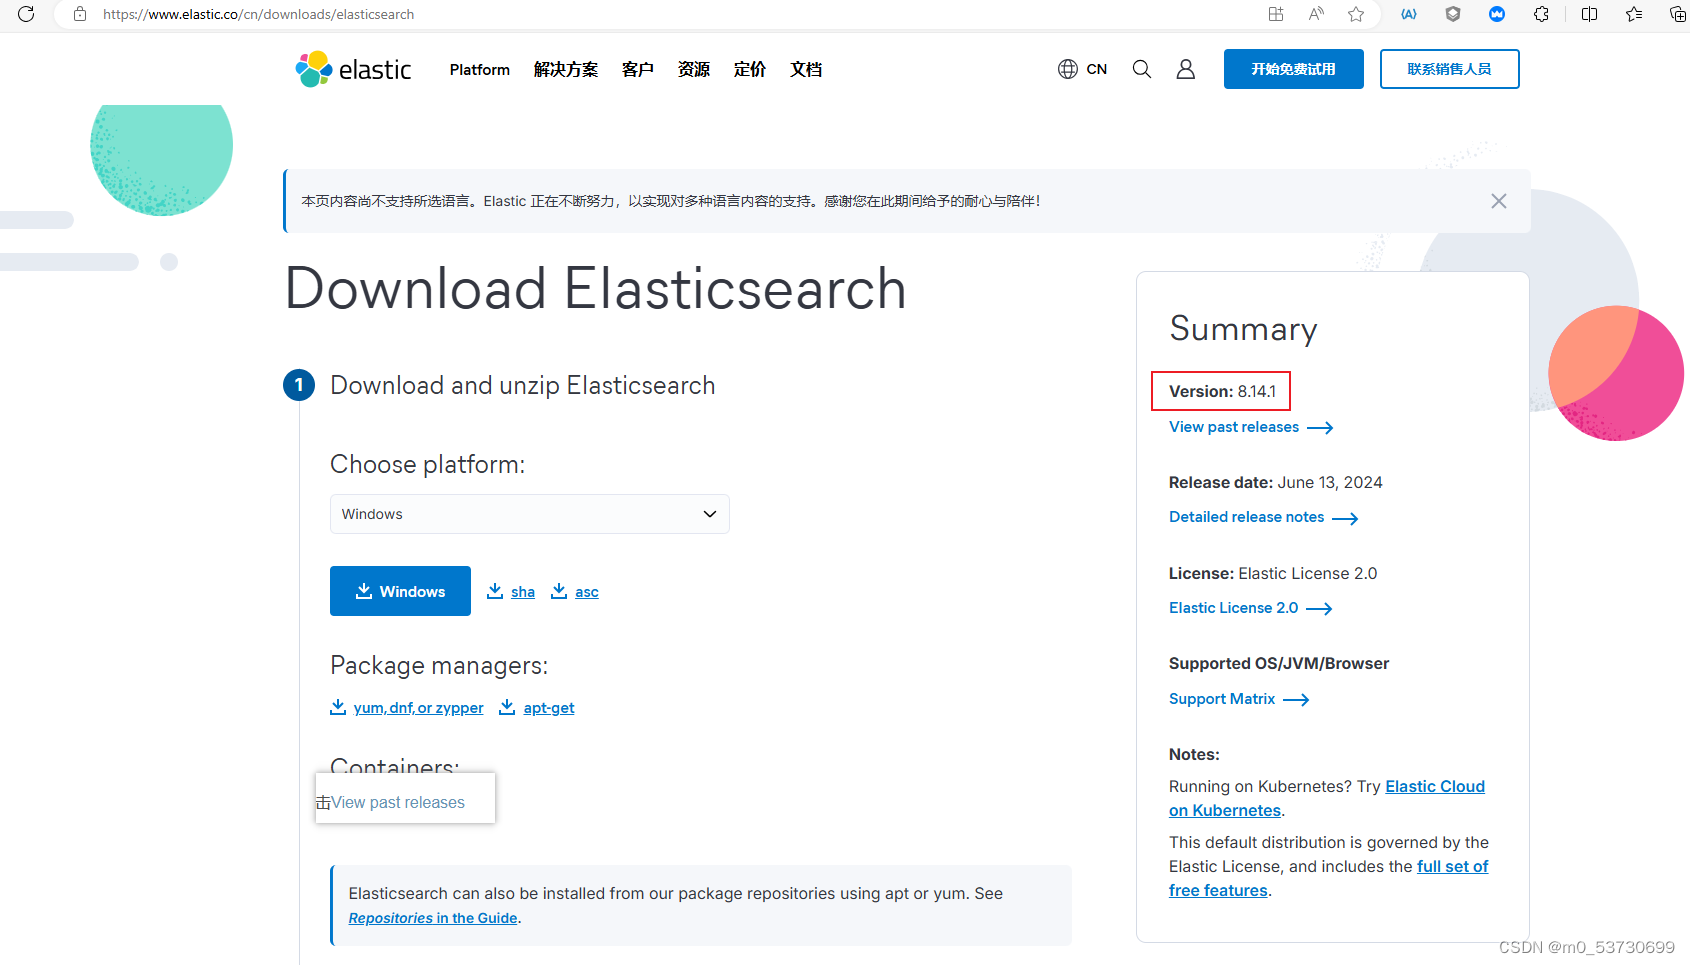Screen dimensions: 1690x965
Task: Click the elastic logo
Action: pyautogui.click(x=353, y=69)
